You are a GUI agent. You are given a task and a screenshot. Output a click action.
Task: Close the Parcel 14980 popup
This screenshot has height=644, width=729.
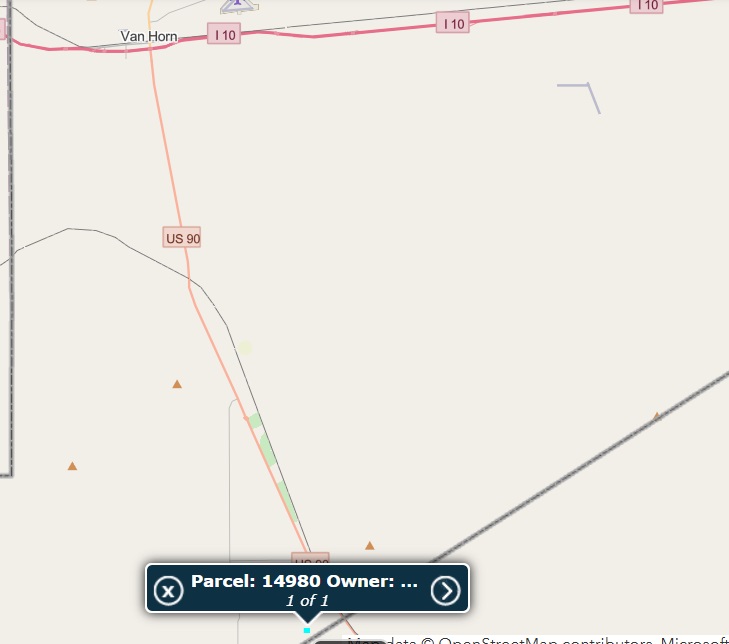(x=168, y=591)
